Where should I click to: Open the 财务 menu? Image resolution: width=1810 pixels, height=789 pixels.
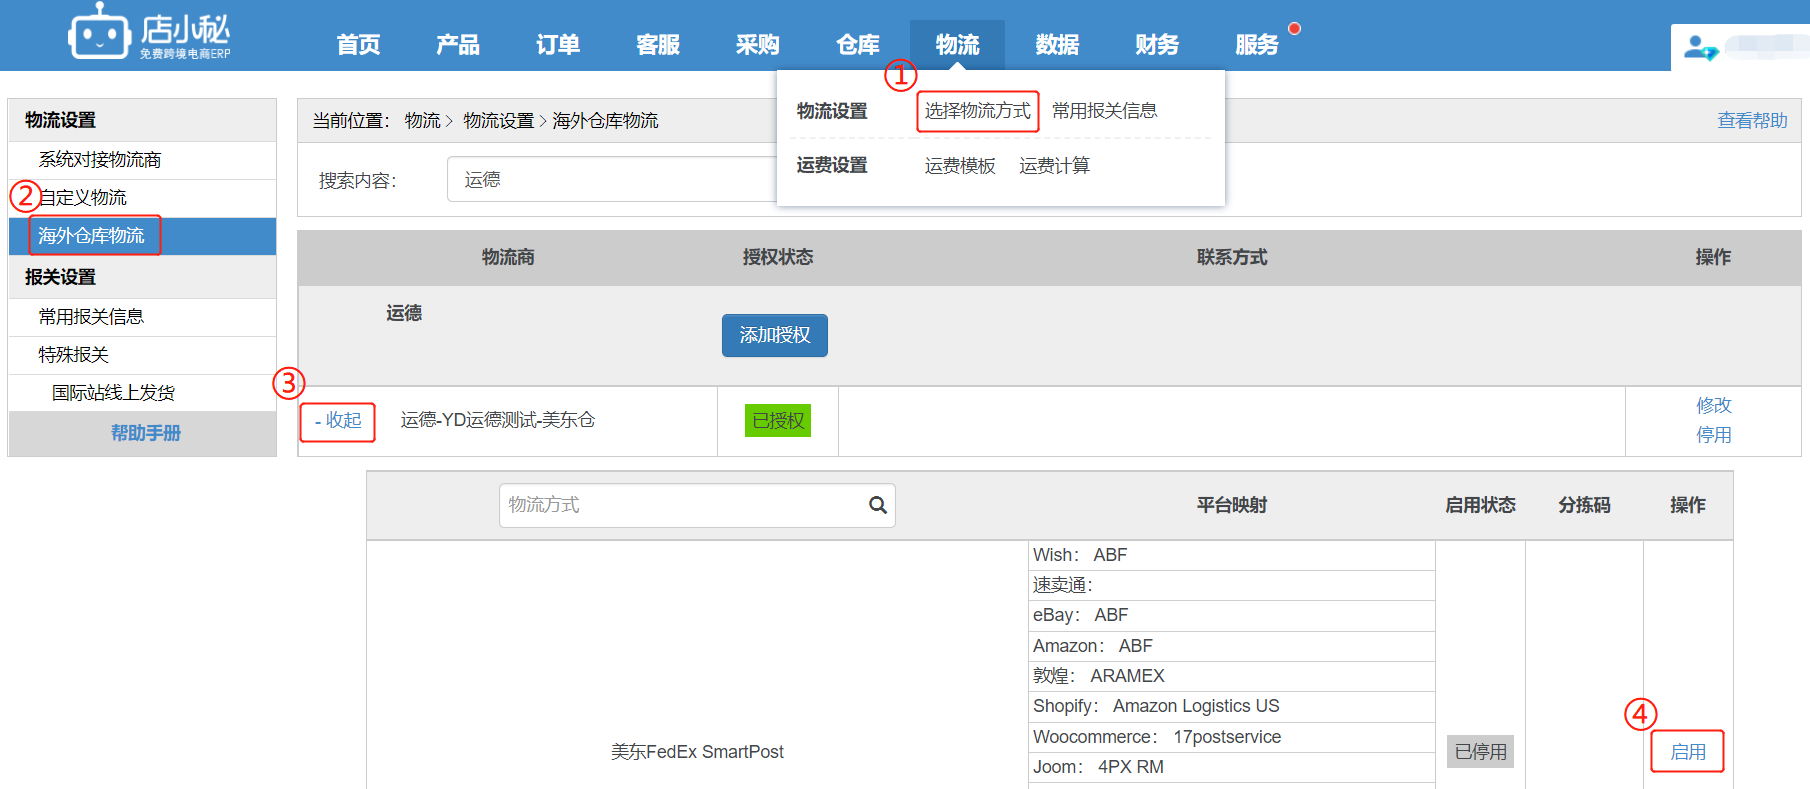(x=1158, y=45)
